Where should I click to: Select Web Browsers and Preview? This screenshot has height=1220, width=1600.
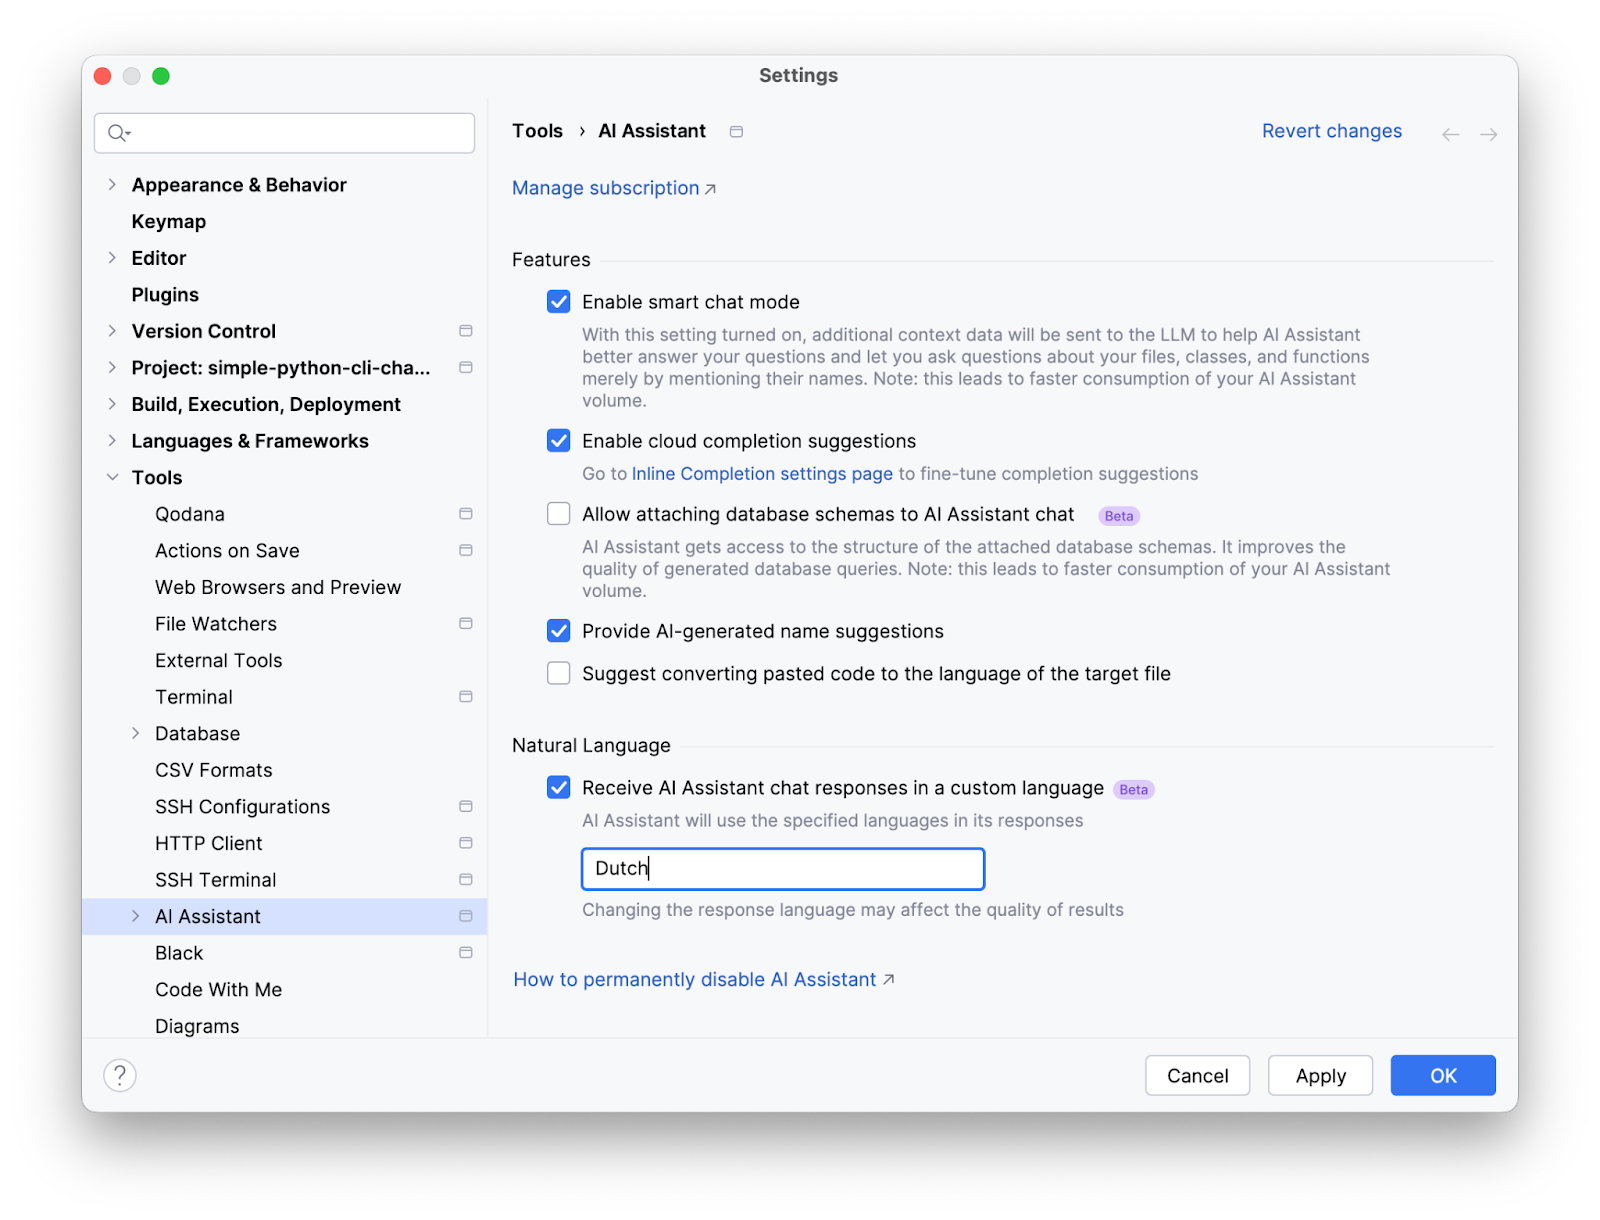point(278,588)
